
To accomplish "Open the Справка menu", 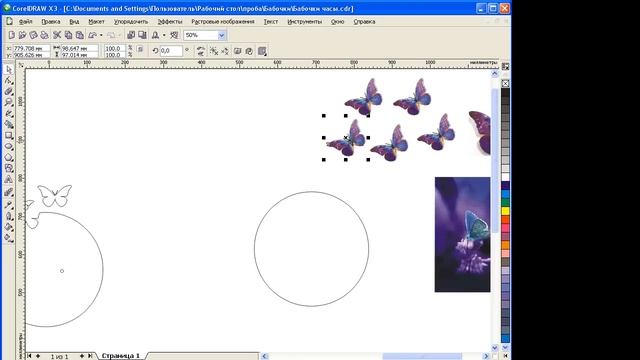I will [x=364, y=22].
